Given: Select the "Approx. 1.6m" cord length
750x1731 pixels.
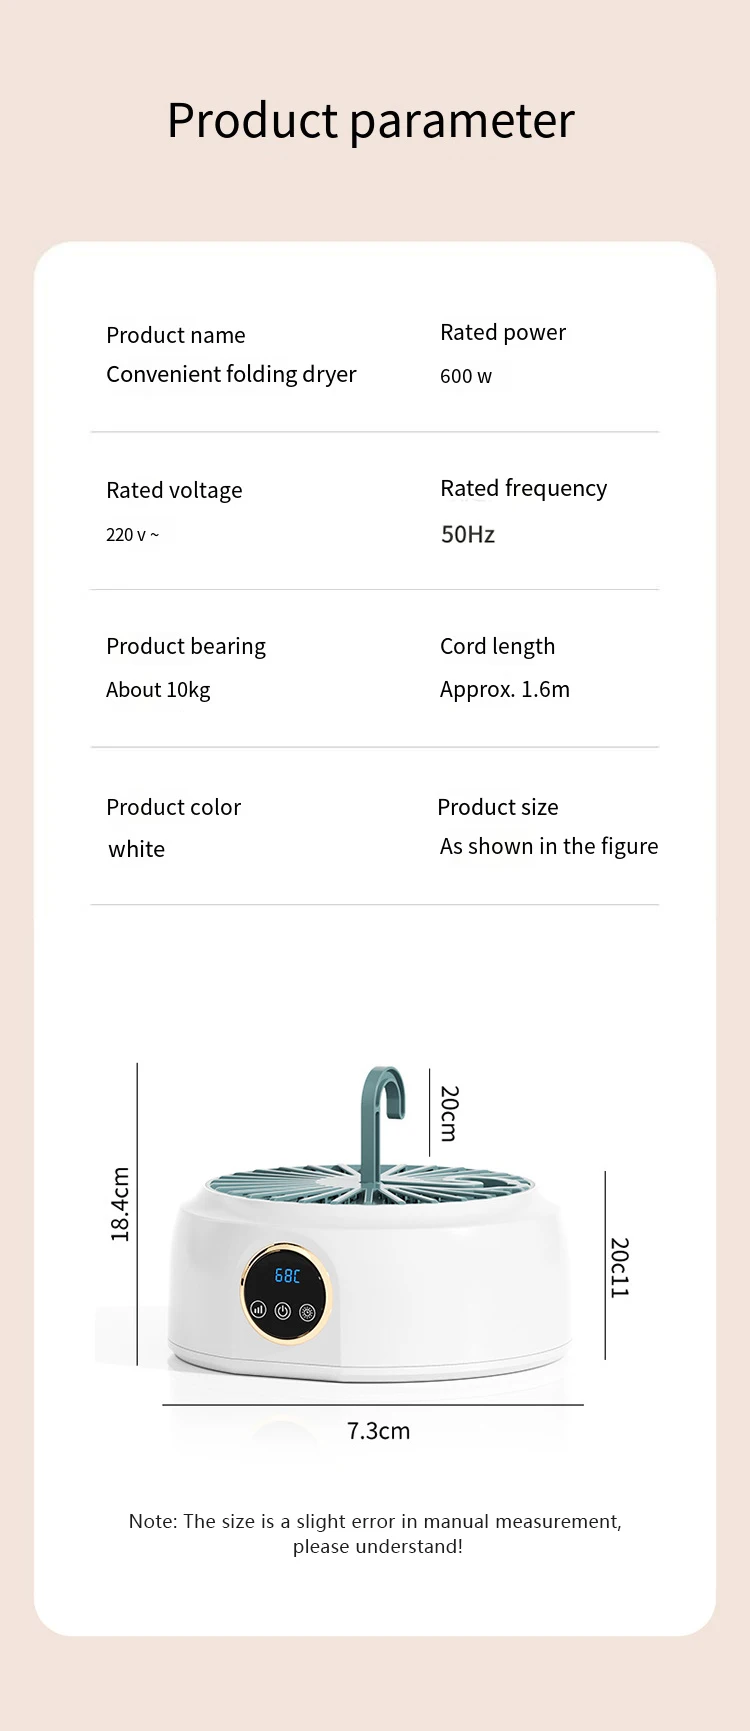Looking at the screenshot, I should coord(505,689).
